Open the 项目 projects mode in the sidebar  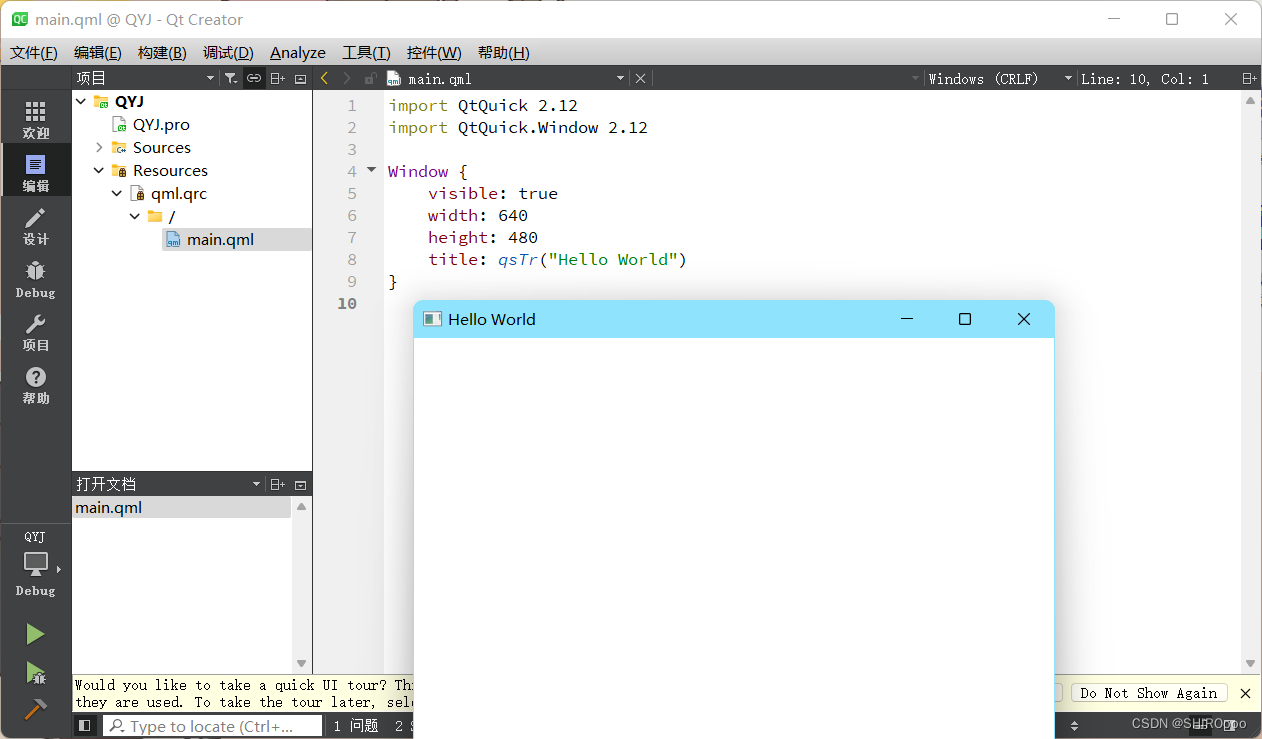(x=35, y=331)
